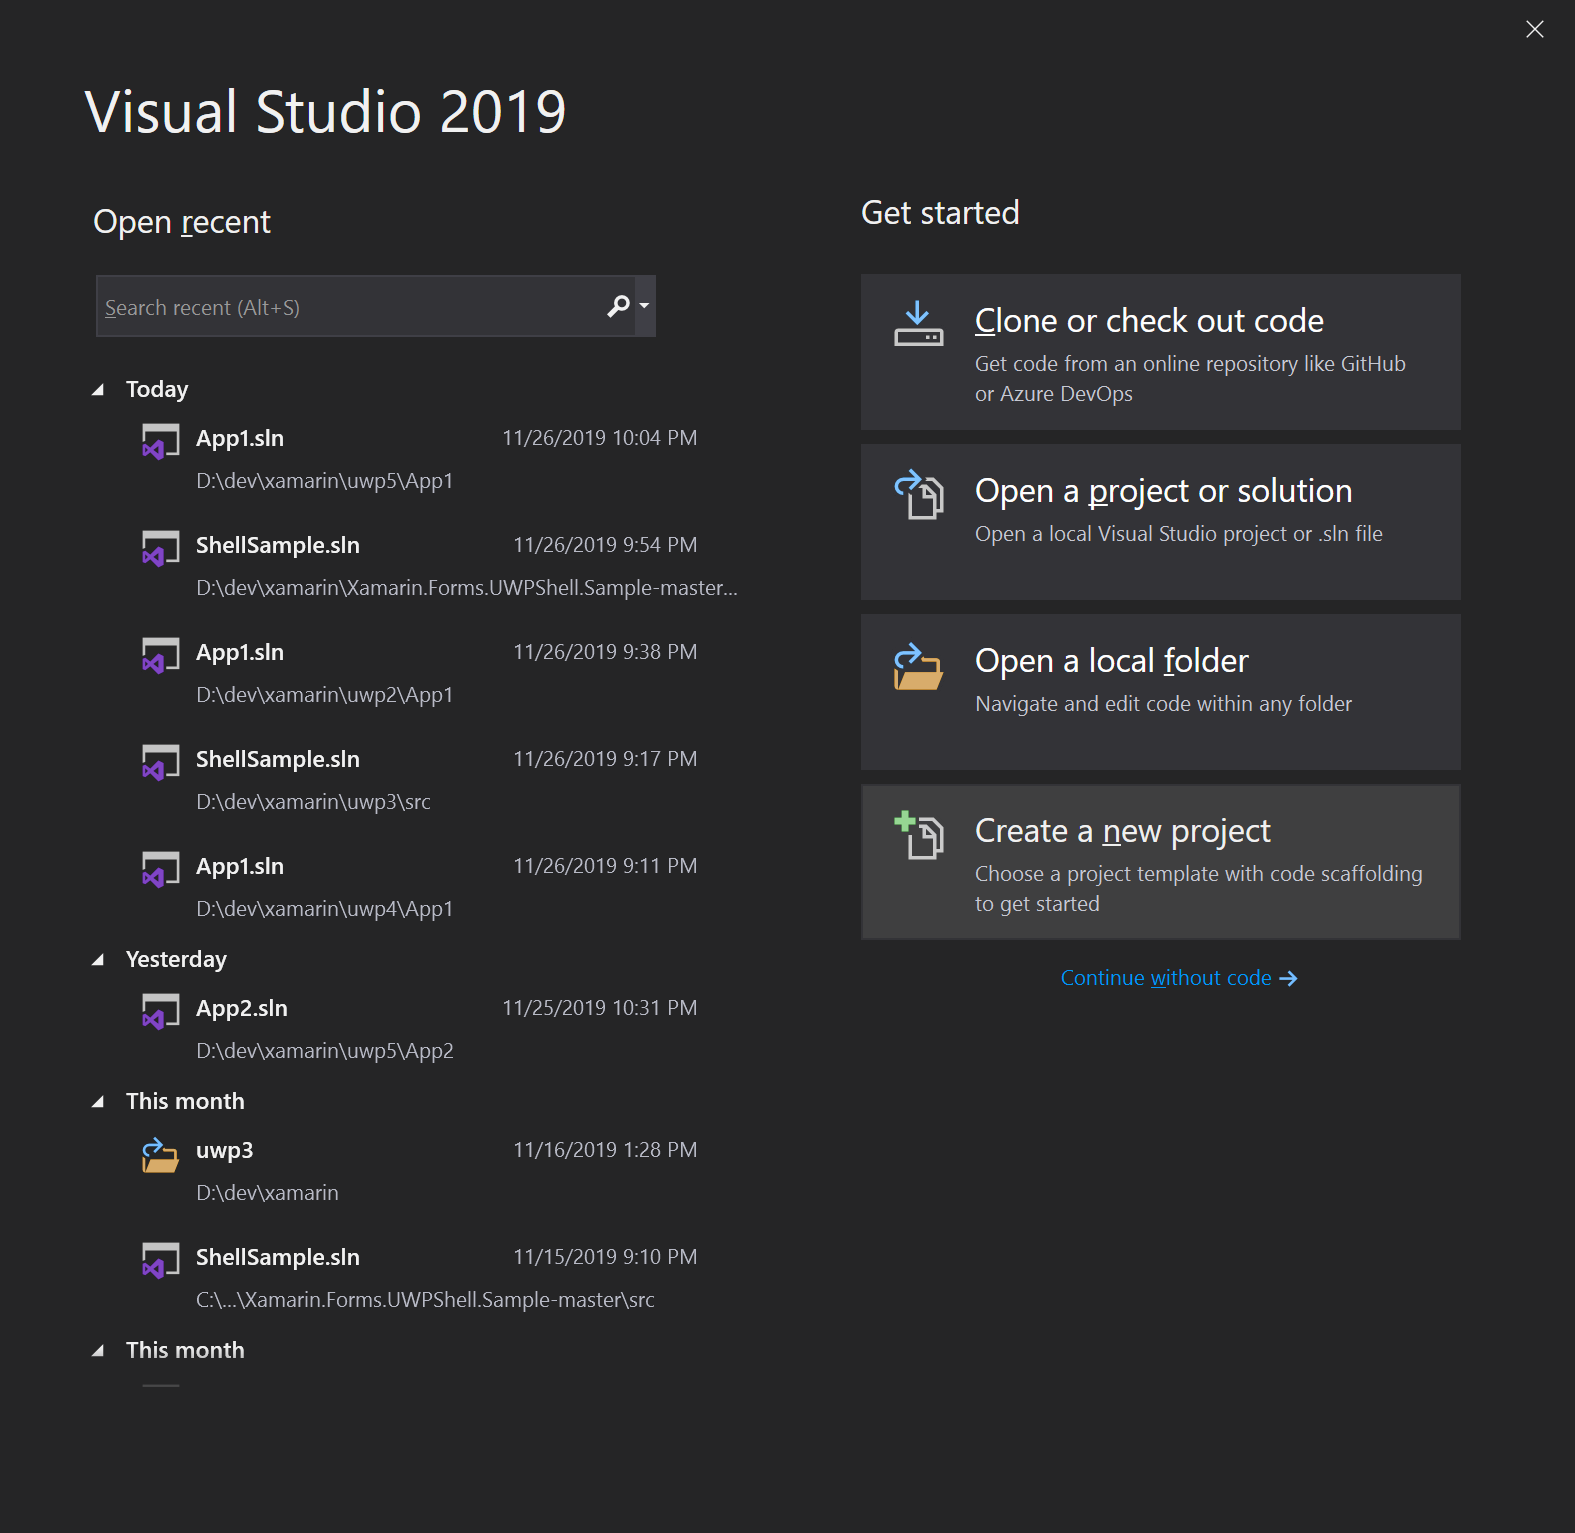The image size is (1575, 1533).
Task: Click the Open a project or solution icon
Action: pyautogui.click(x=919, y=495)
